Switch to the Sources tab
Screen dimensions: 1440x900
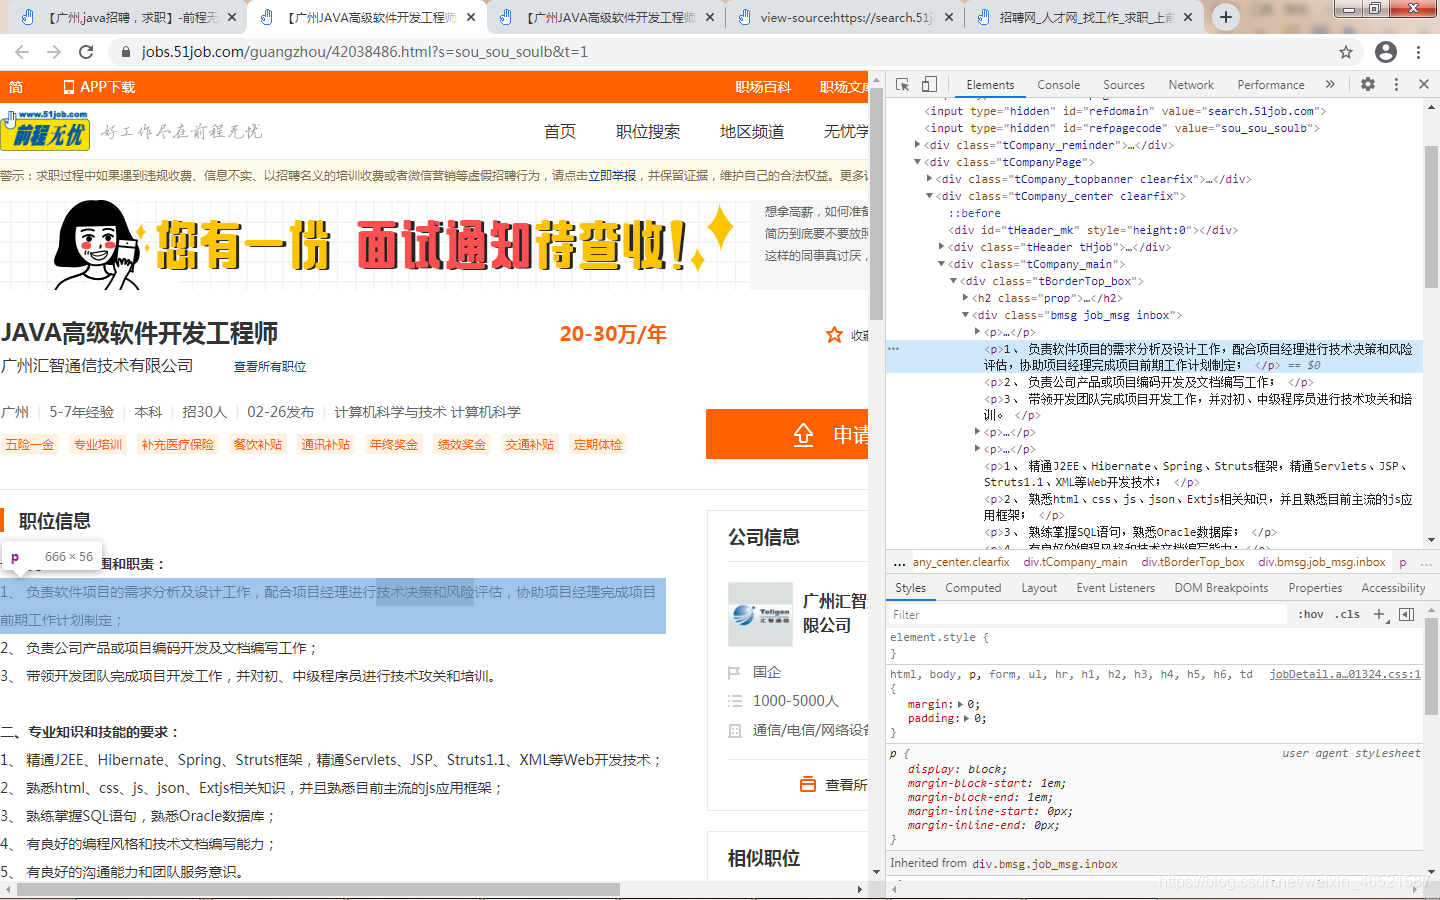tap(1123, 85)
